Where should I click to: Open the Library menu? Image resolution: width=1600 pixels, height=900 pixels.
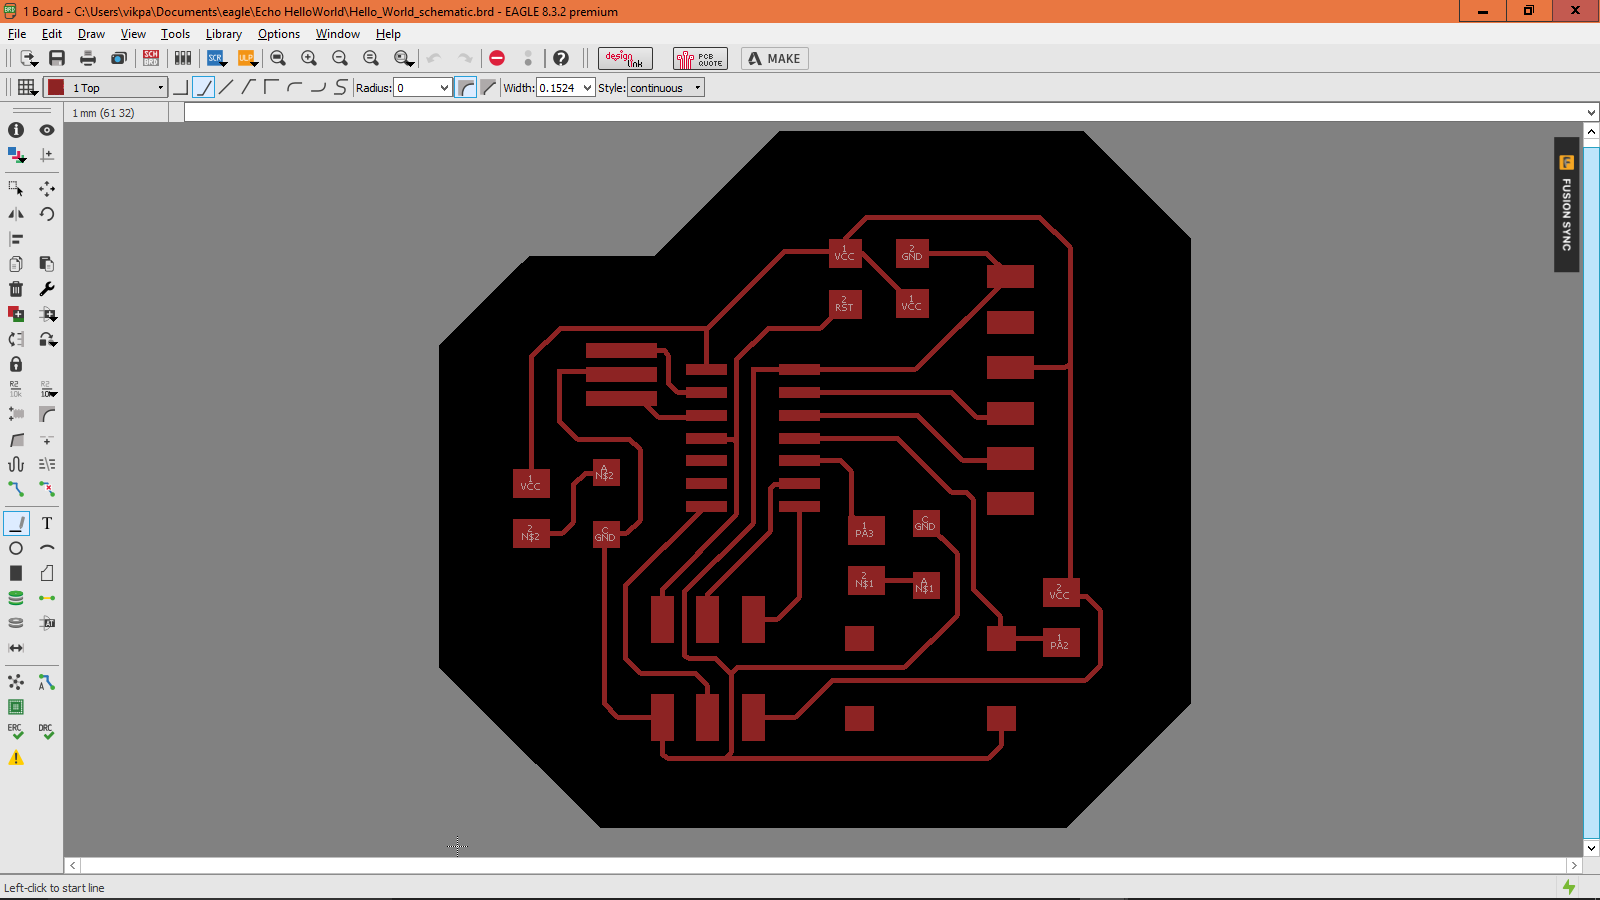coord(224,34)
